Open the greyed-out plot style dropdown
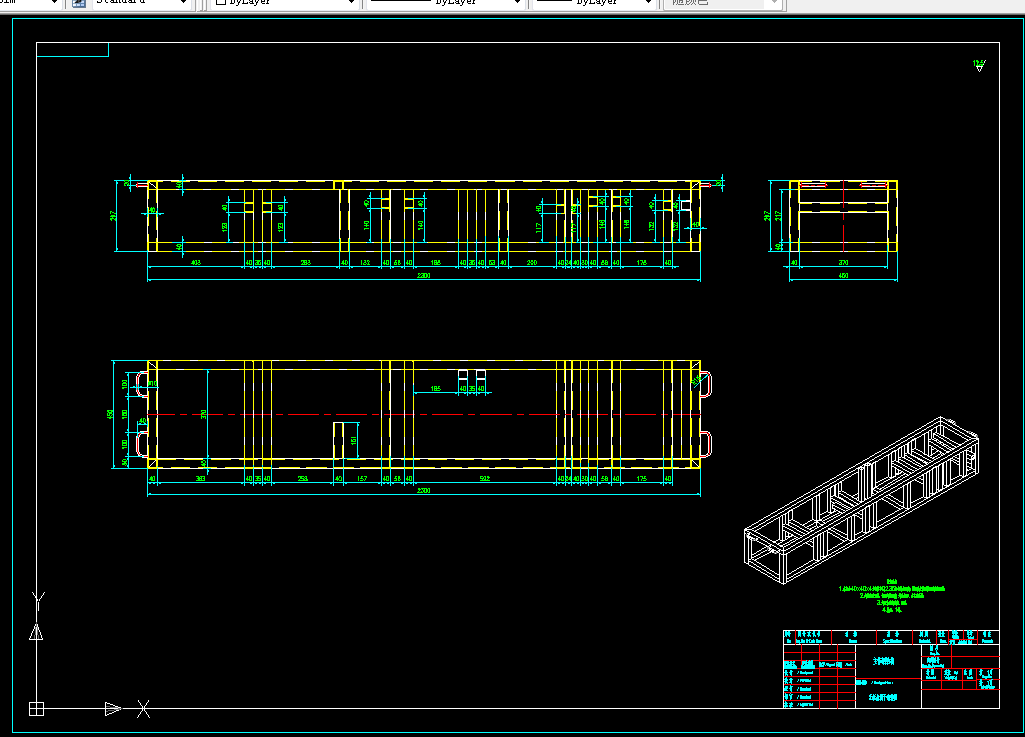This screenshot has height=737, width=1025. 722,3
